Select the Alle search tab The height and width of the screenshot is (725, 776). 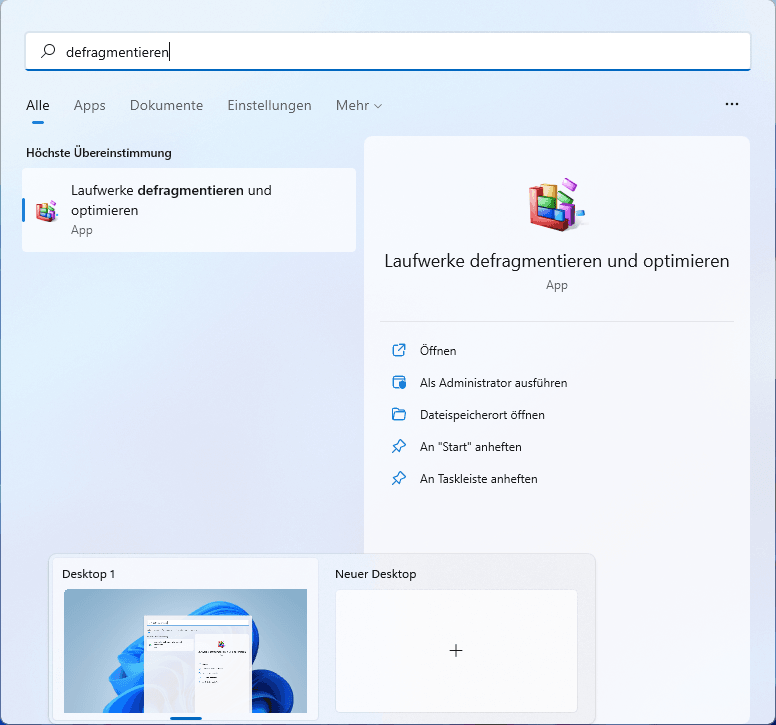tap(38, 105)
